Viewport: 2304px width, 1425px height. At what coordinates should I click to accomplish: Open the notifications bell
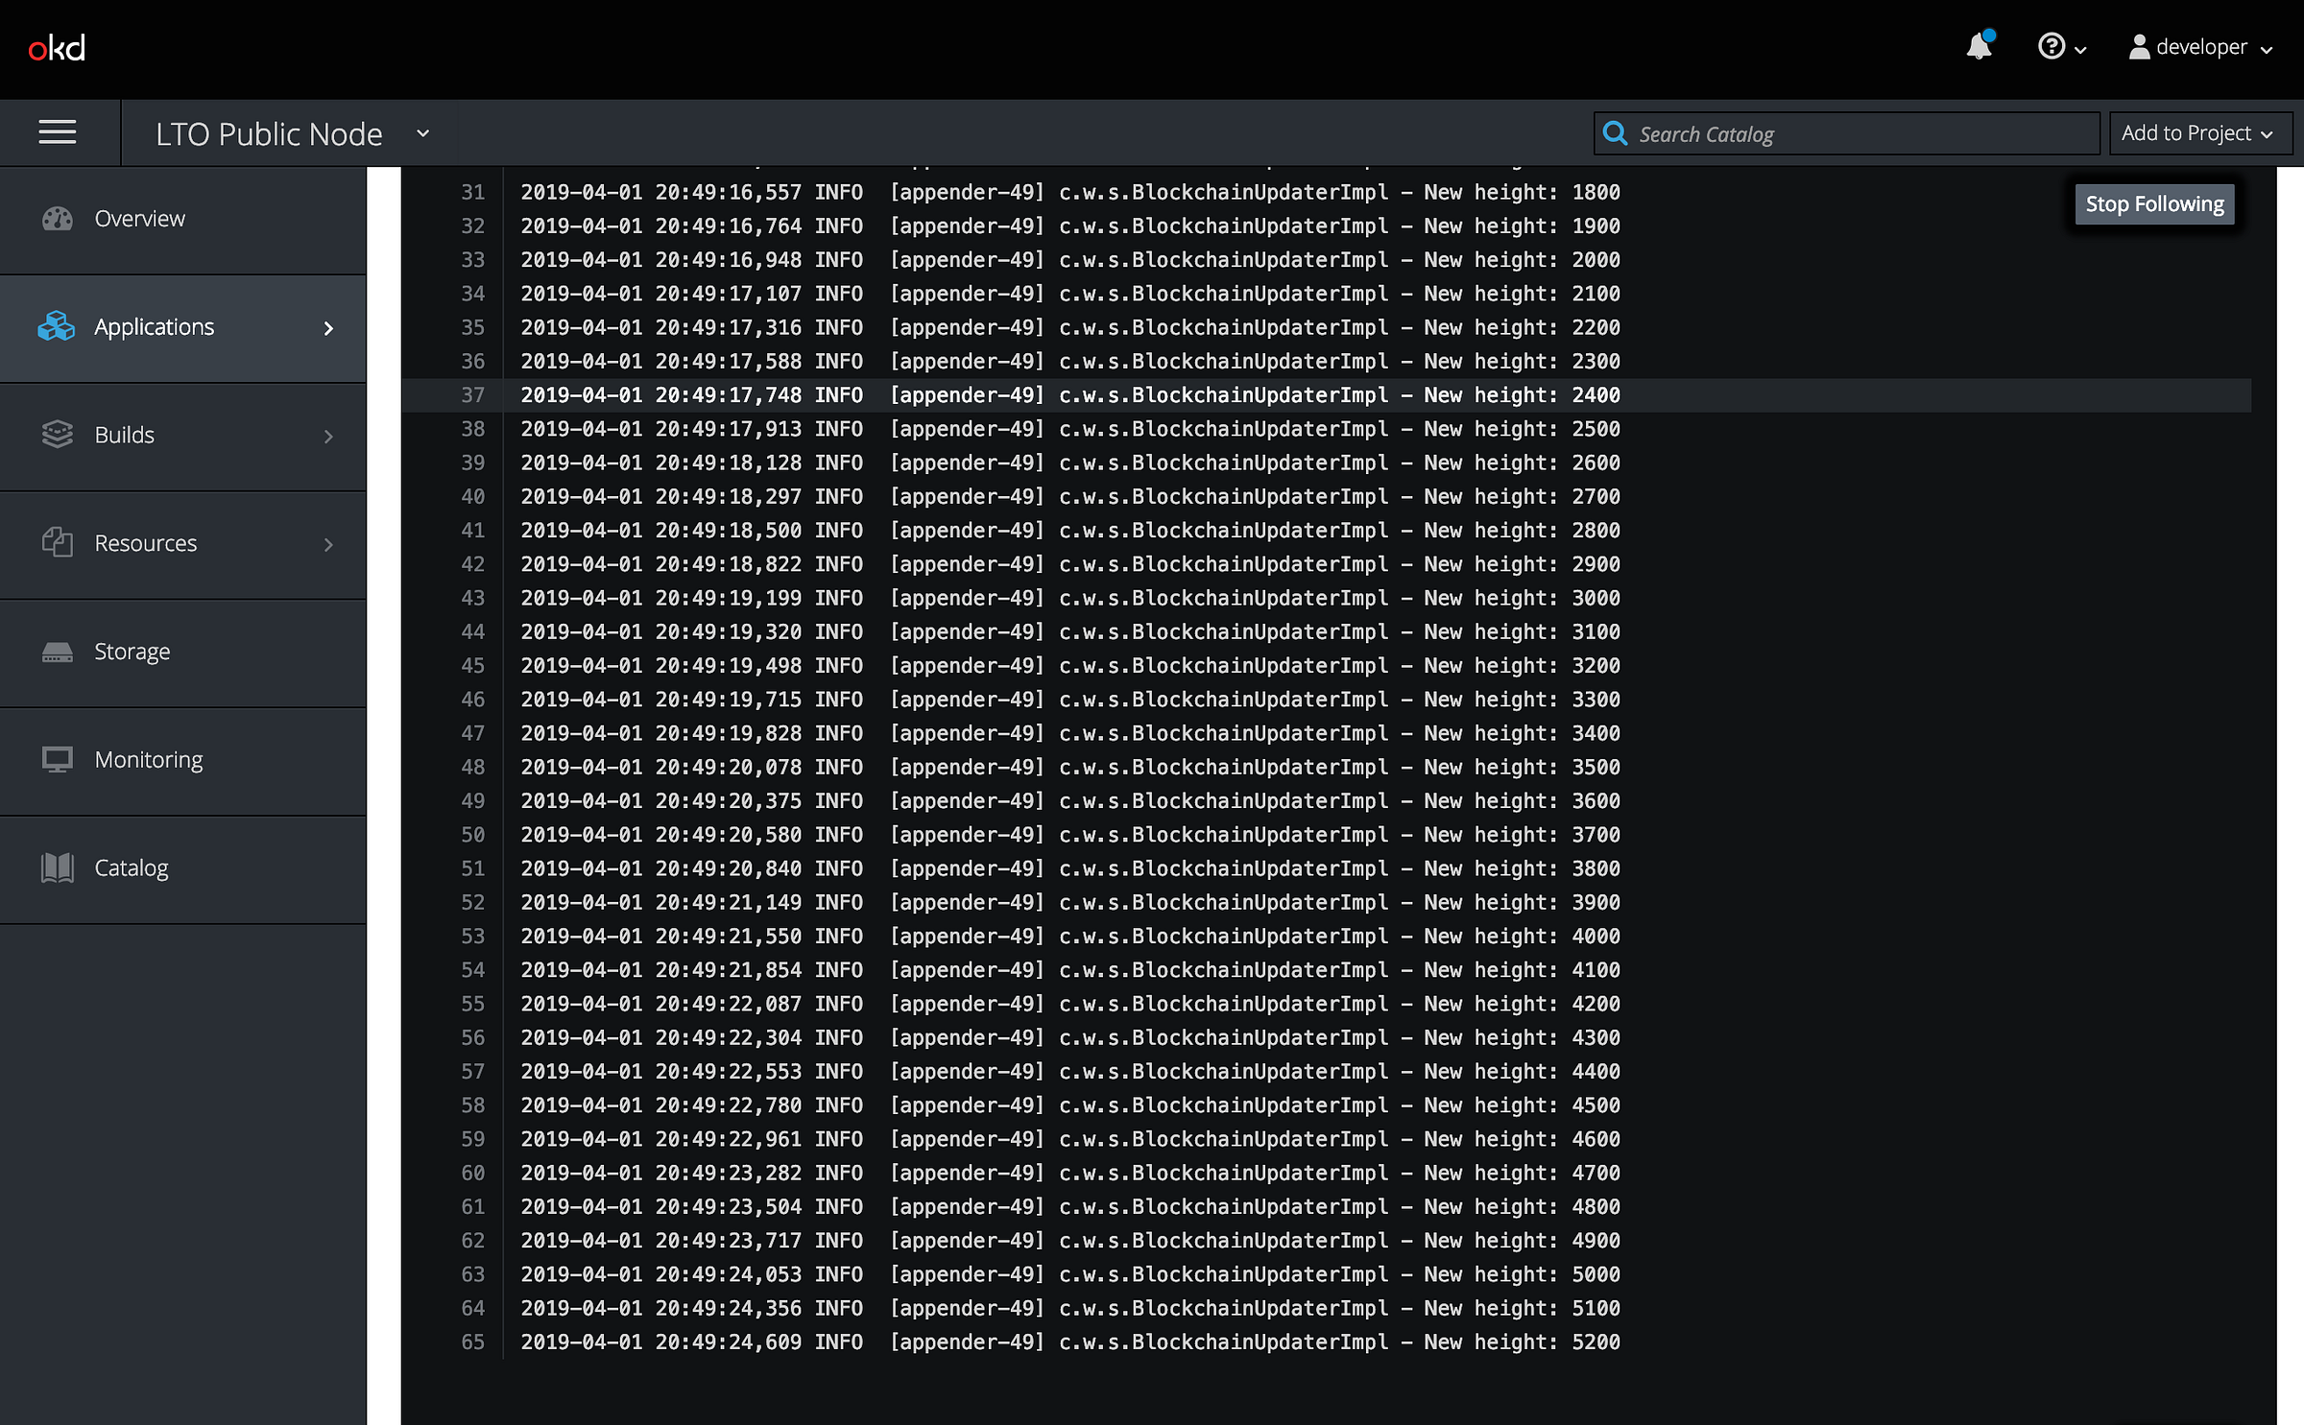pos(1978,47)
